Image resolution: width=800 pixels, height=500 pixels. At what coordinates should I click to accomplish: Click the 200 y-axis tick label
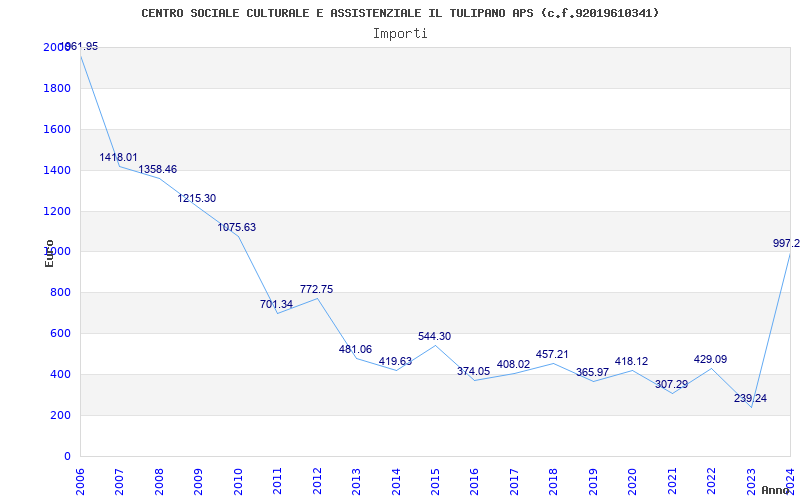63,415
